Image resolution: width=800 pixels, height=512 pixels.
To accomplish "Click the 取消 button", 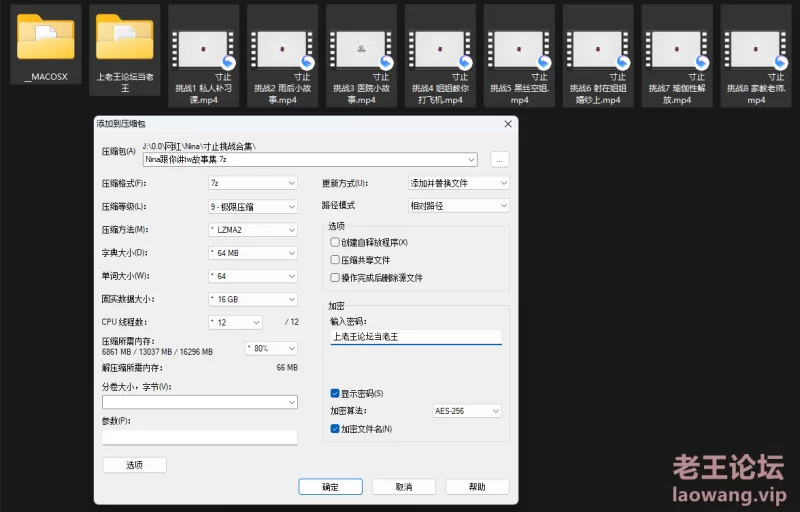I will click(x=404, y=487).
